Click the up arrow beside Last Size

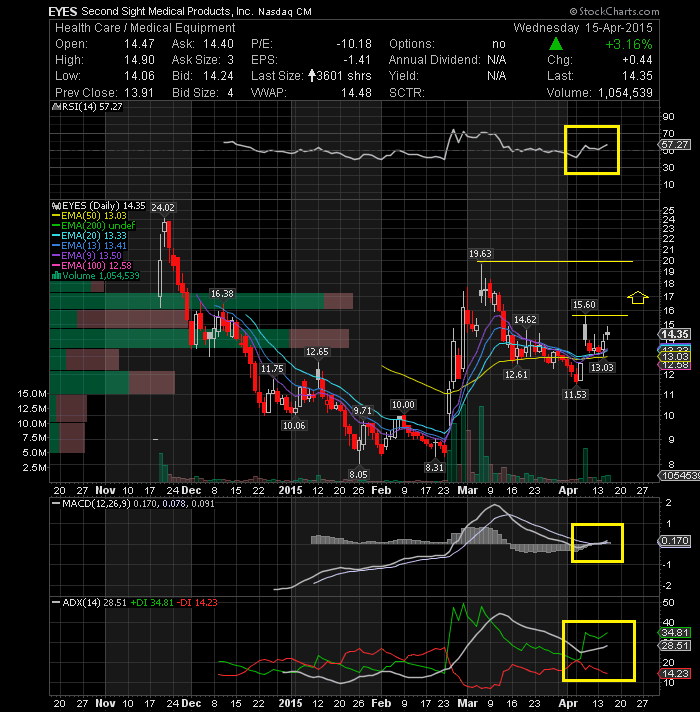311,75
